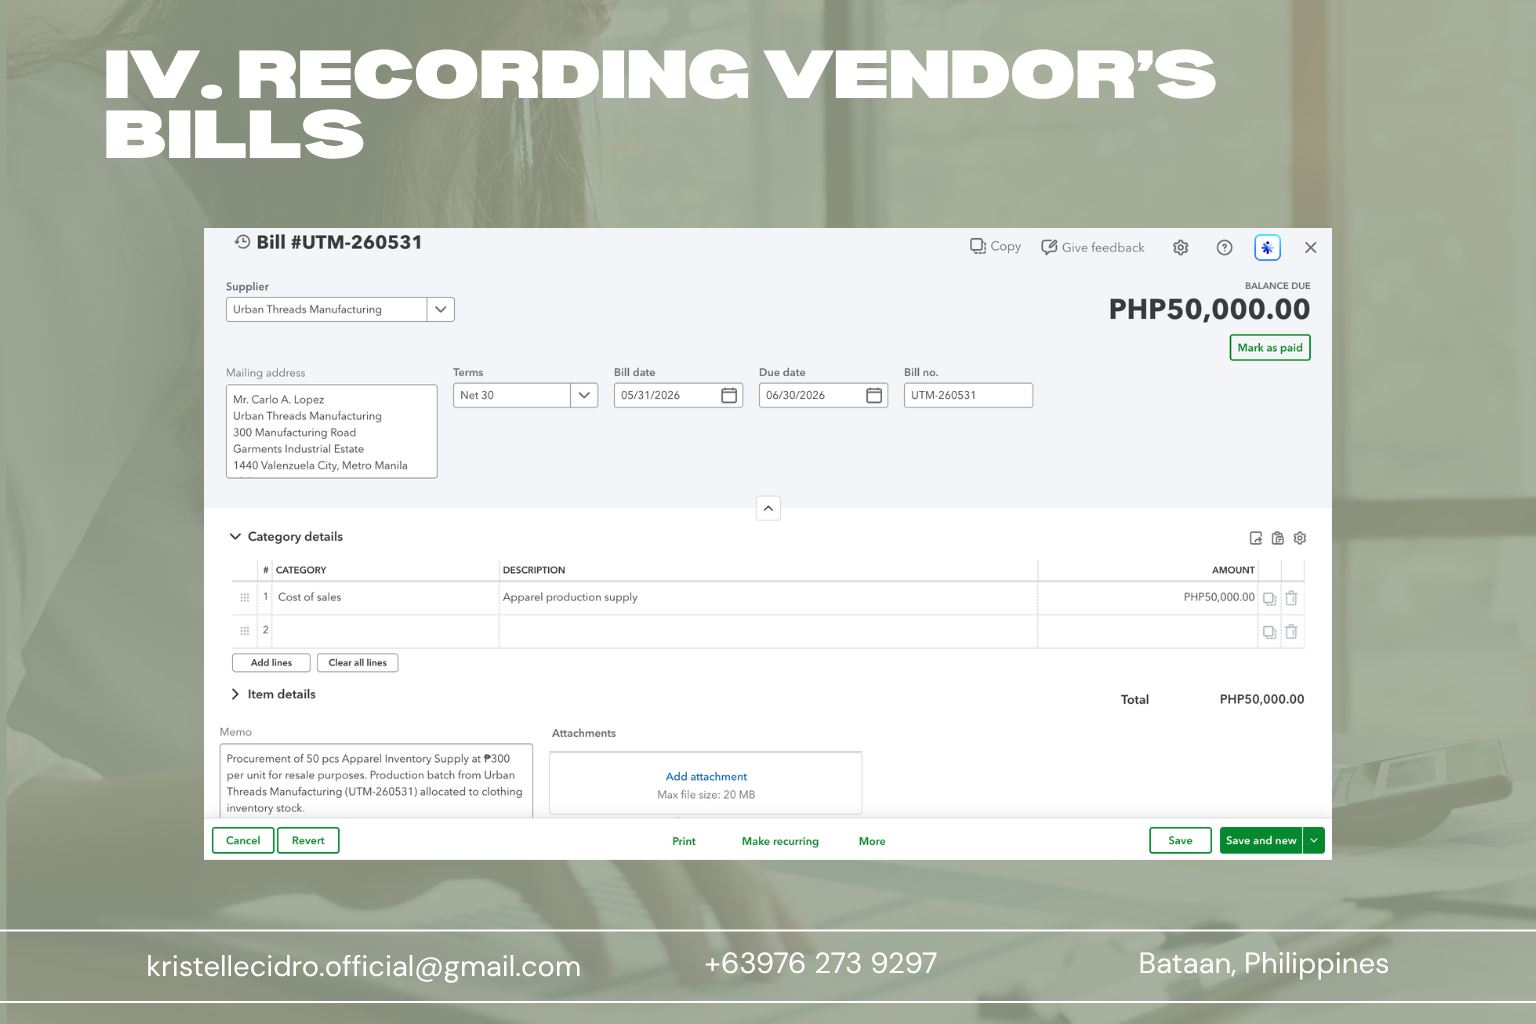
Task: Click the Supplier name field
Action: point(327,309)
